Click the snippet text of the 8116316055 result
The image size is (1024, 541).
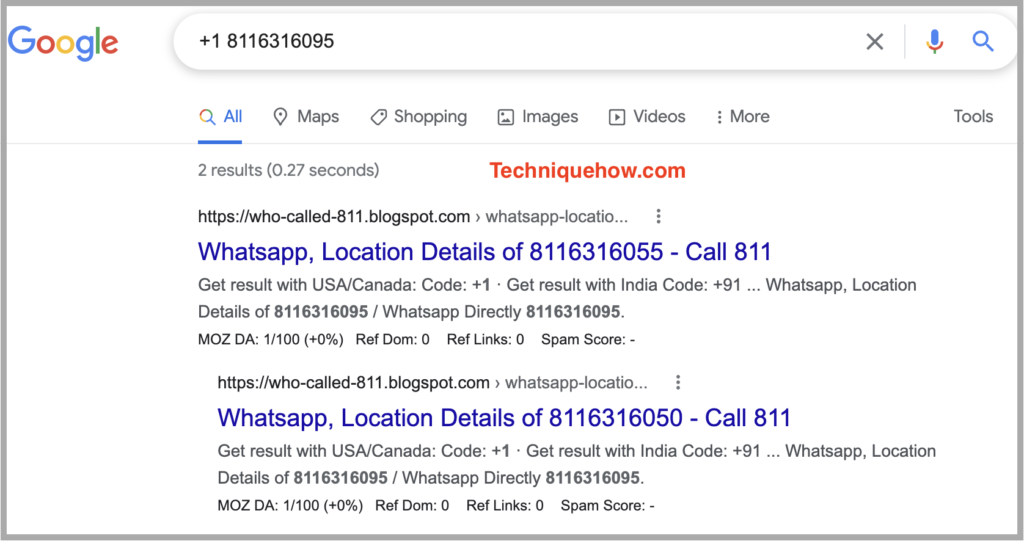click(557, 298)
